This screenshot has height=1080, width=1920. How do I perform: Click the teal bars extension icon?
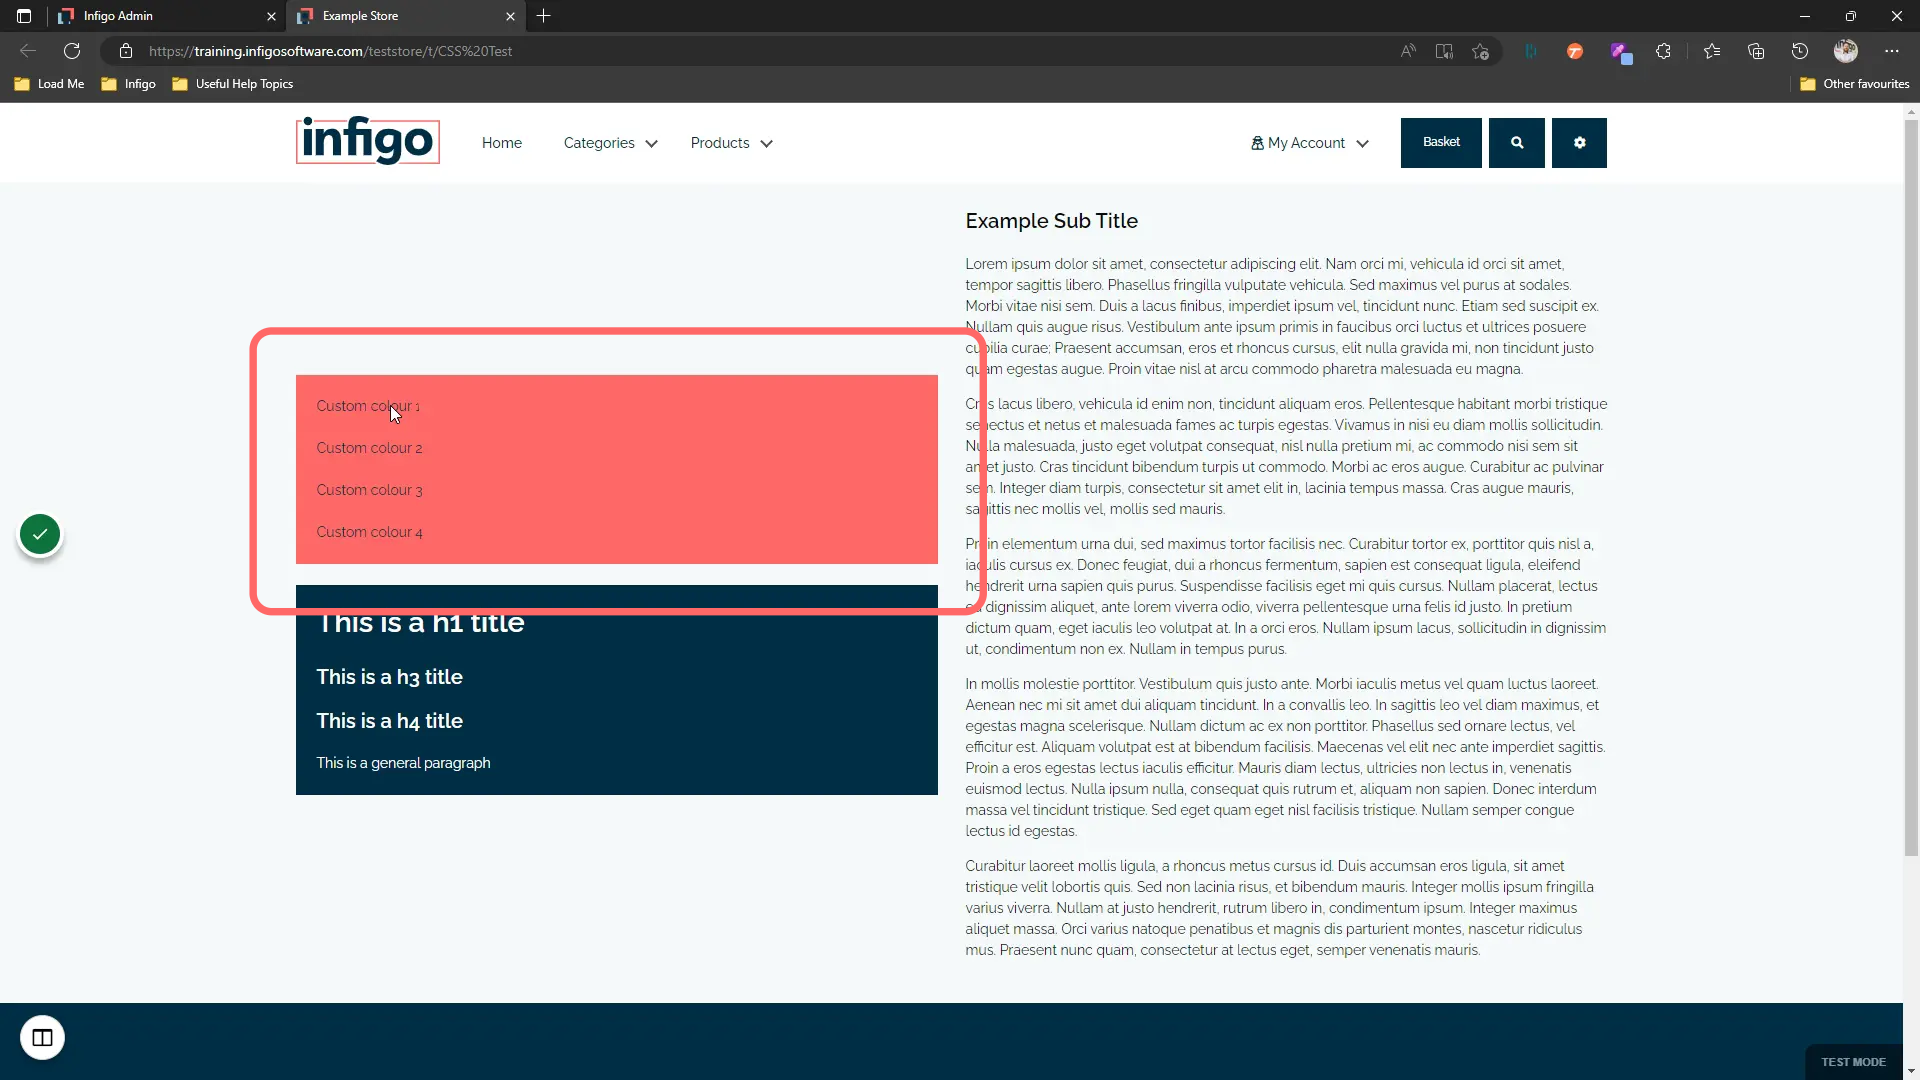tap(1531, 51)
